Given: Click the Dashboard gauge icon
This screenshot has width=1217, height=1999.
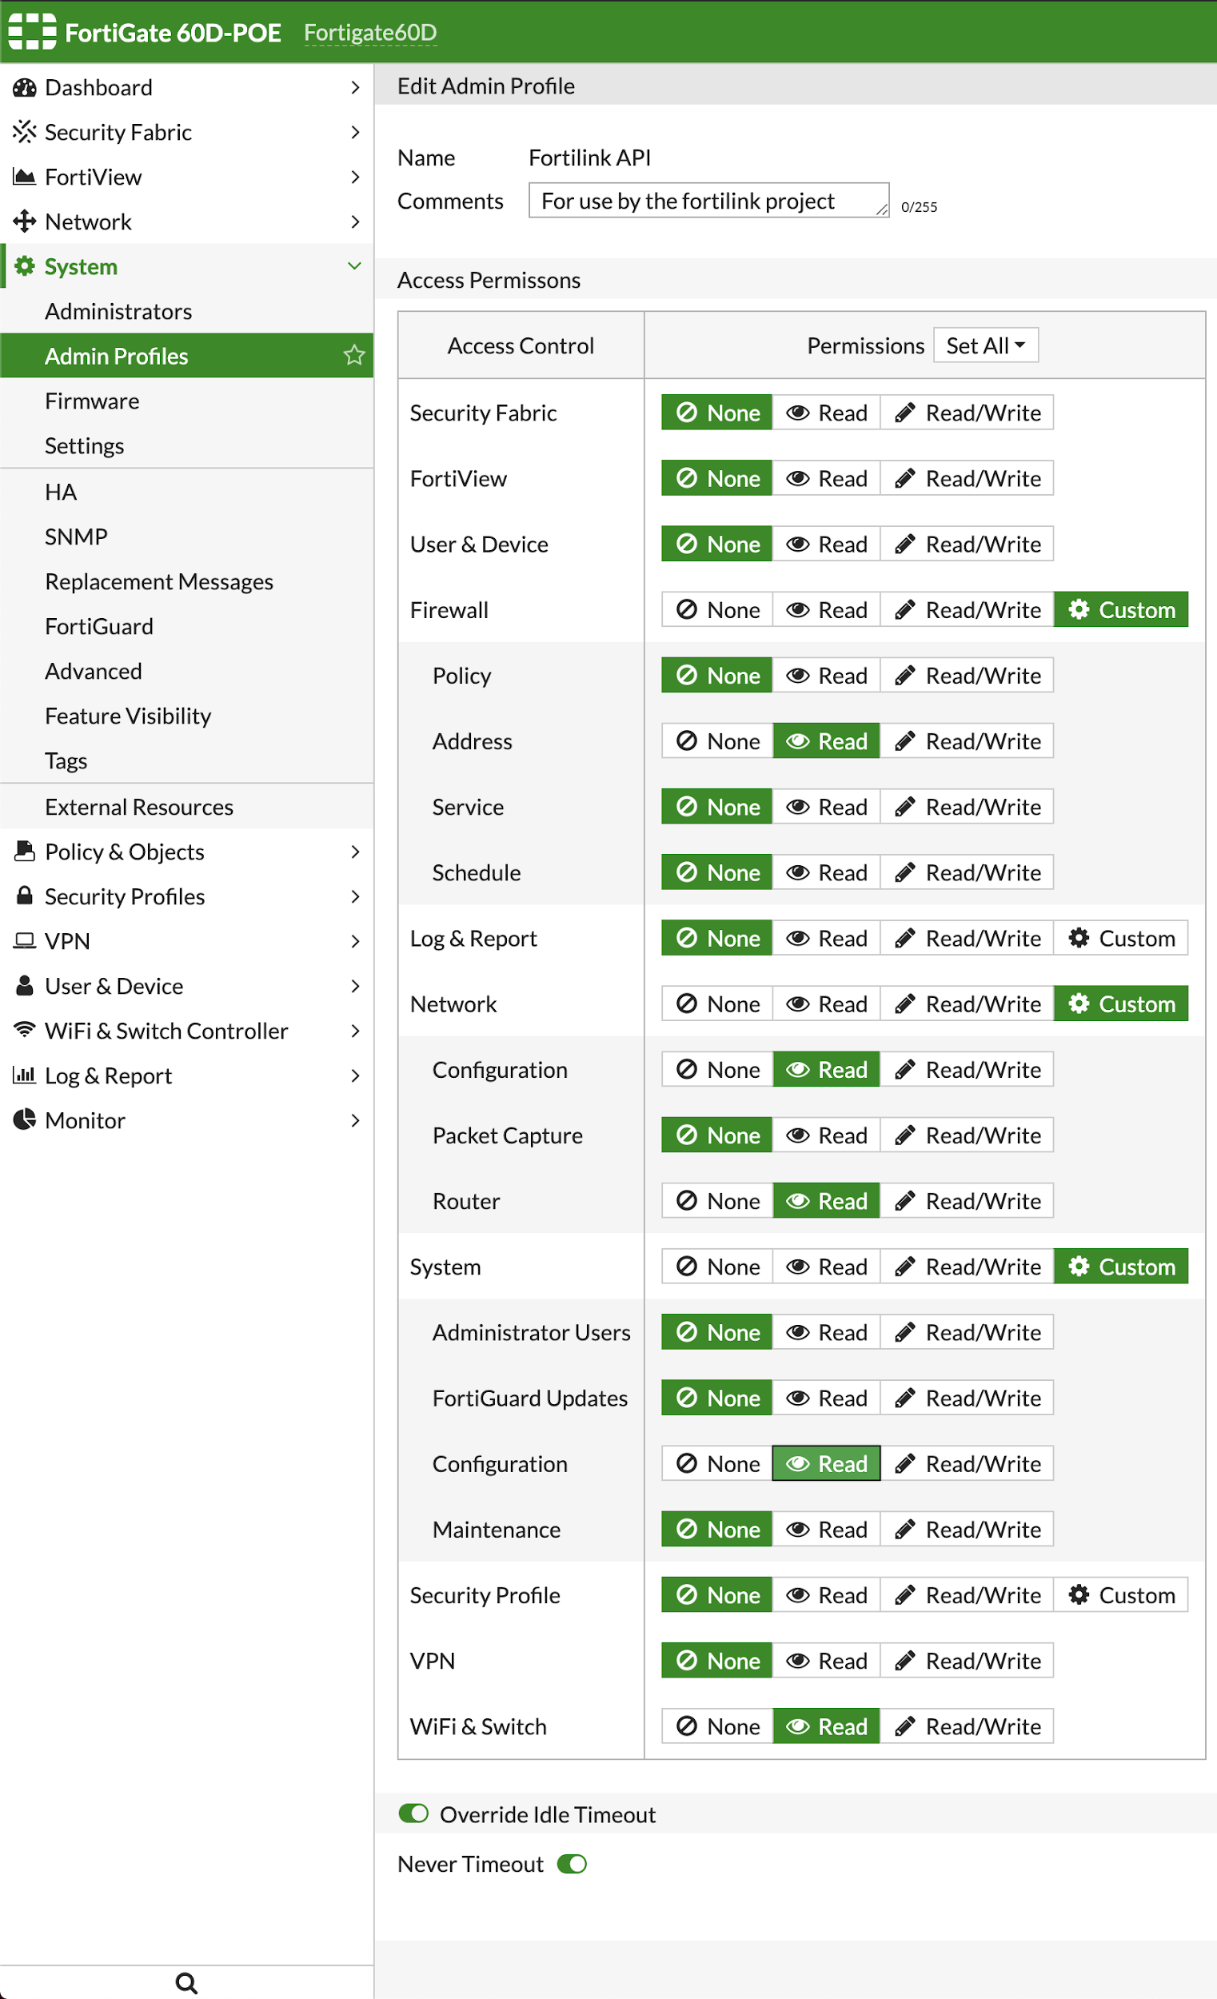Looking at the screenshot, I should click(x=24, y=87).
